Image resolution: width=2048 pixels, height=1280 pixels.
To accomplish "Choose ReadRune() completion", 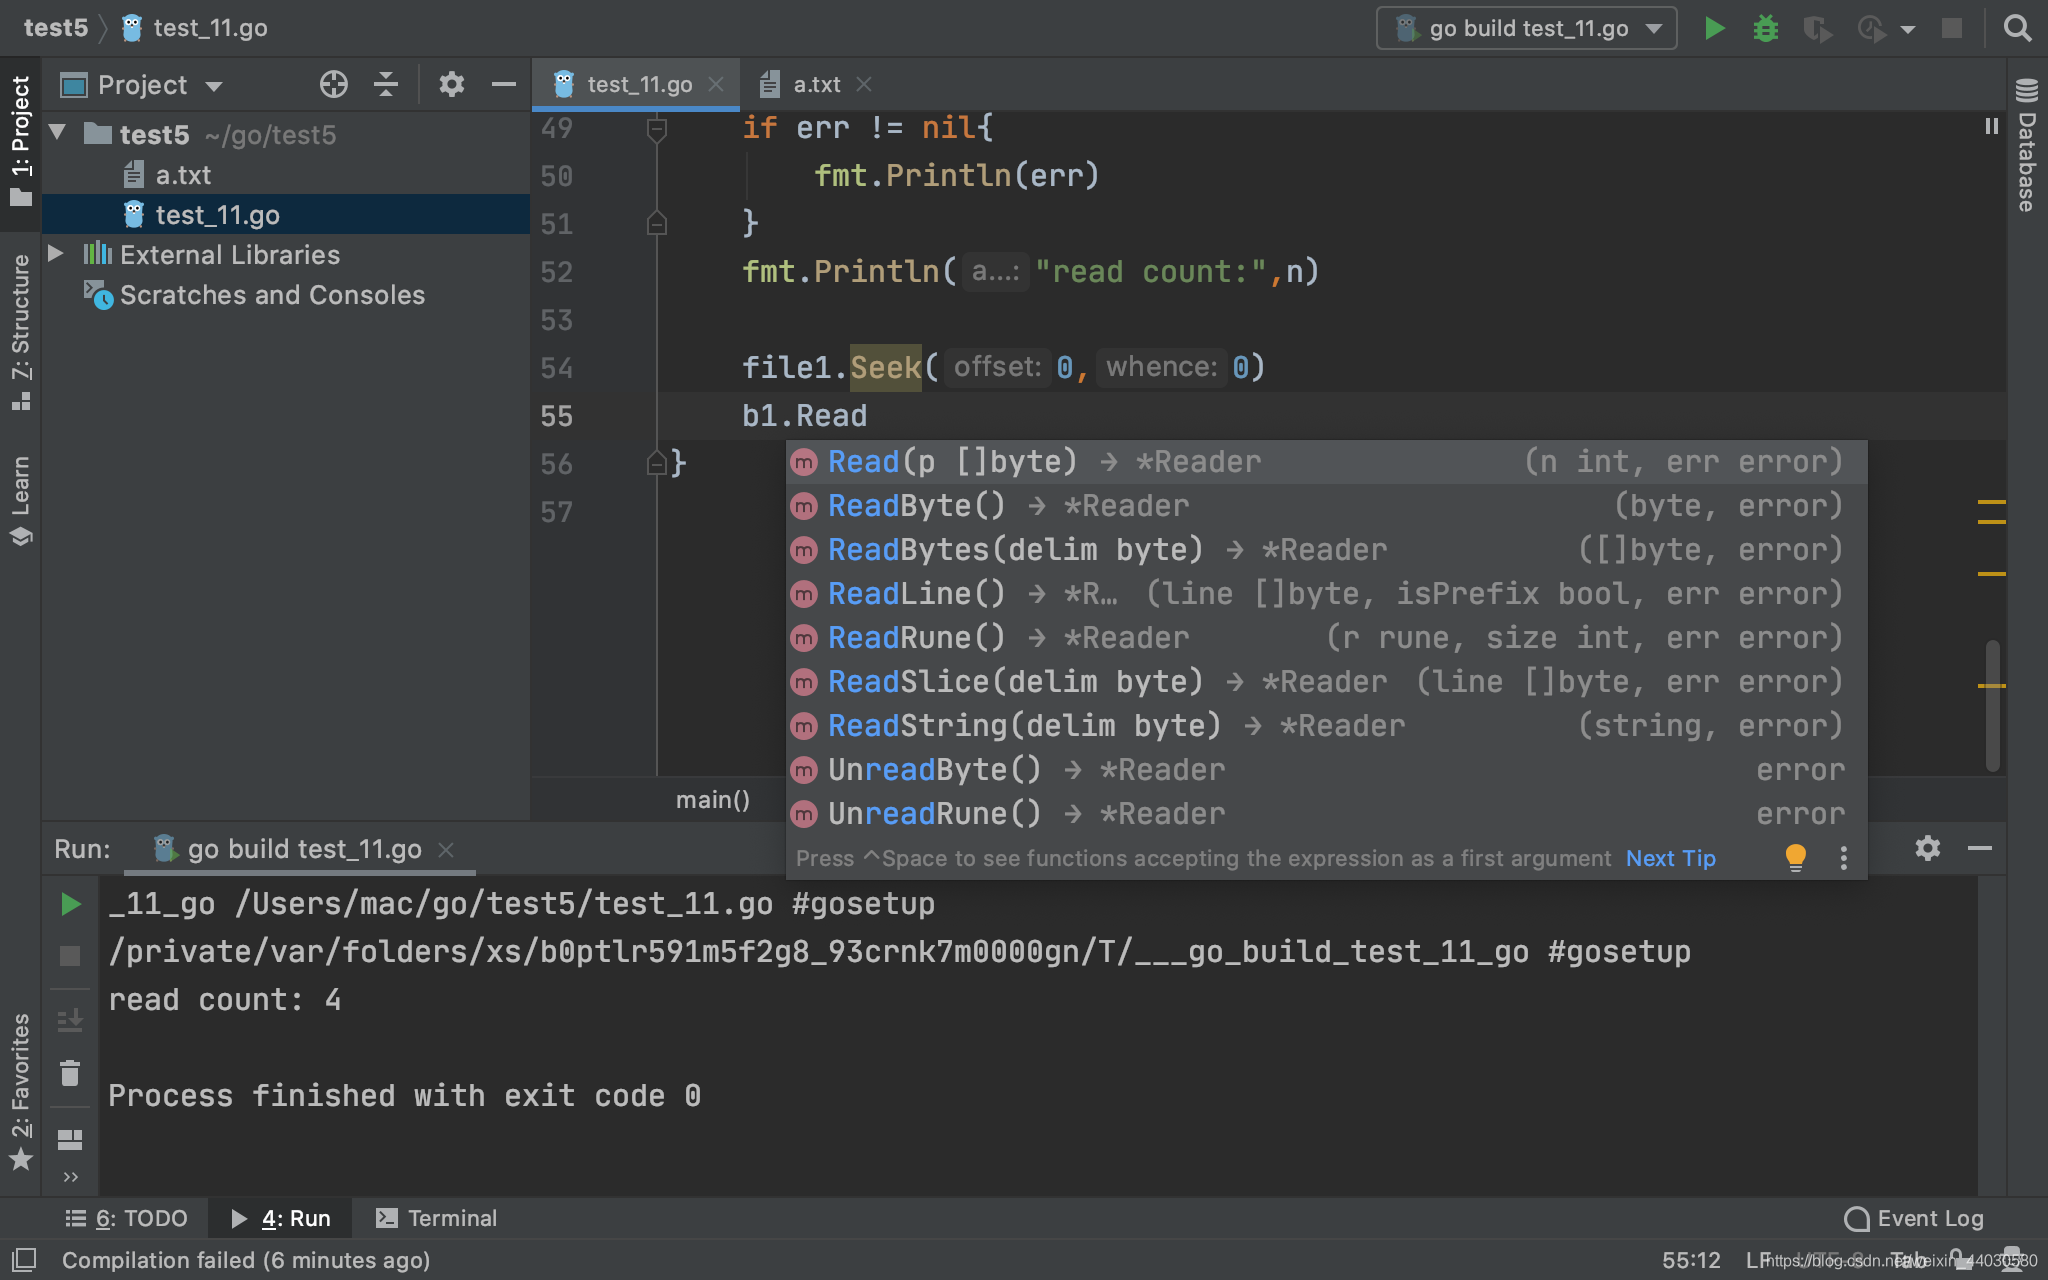I will click(x=1326, y=638).
